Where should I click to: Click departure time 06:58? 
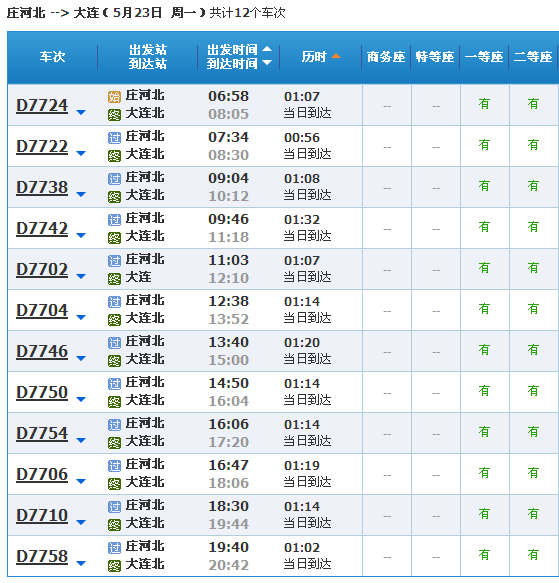[228, 96]
